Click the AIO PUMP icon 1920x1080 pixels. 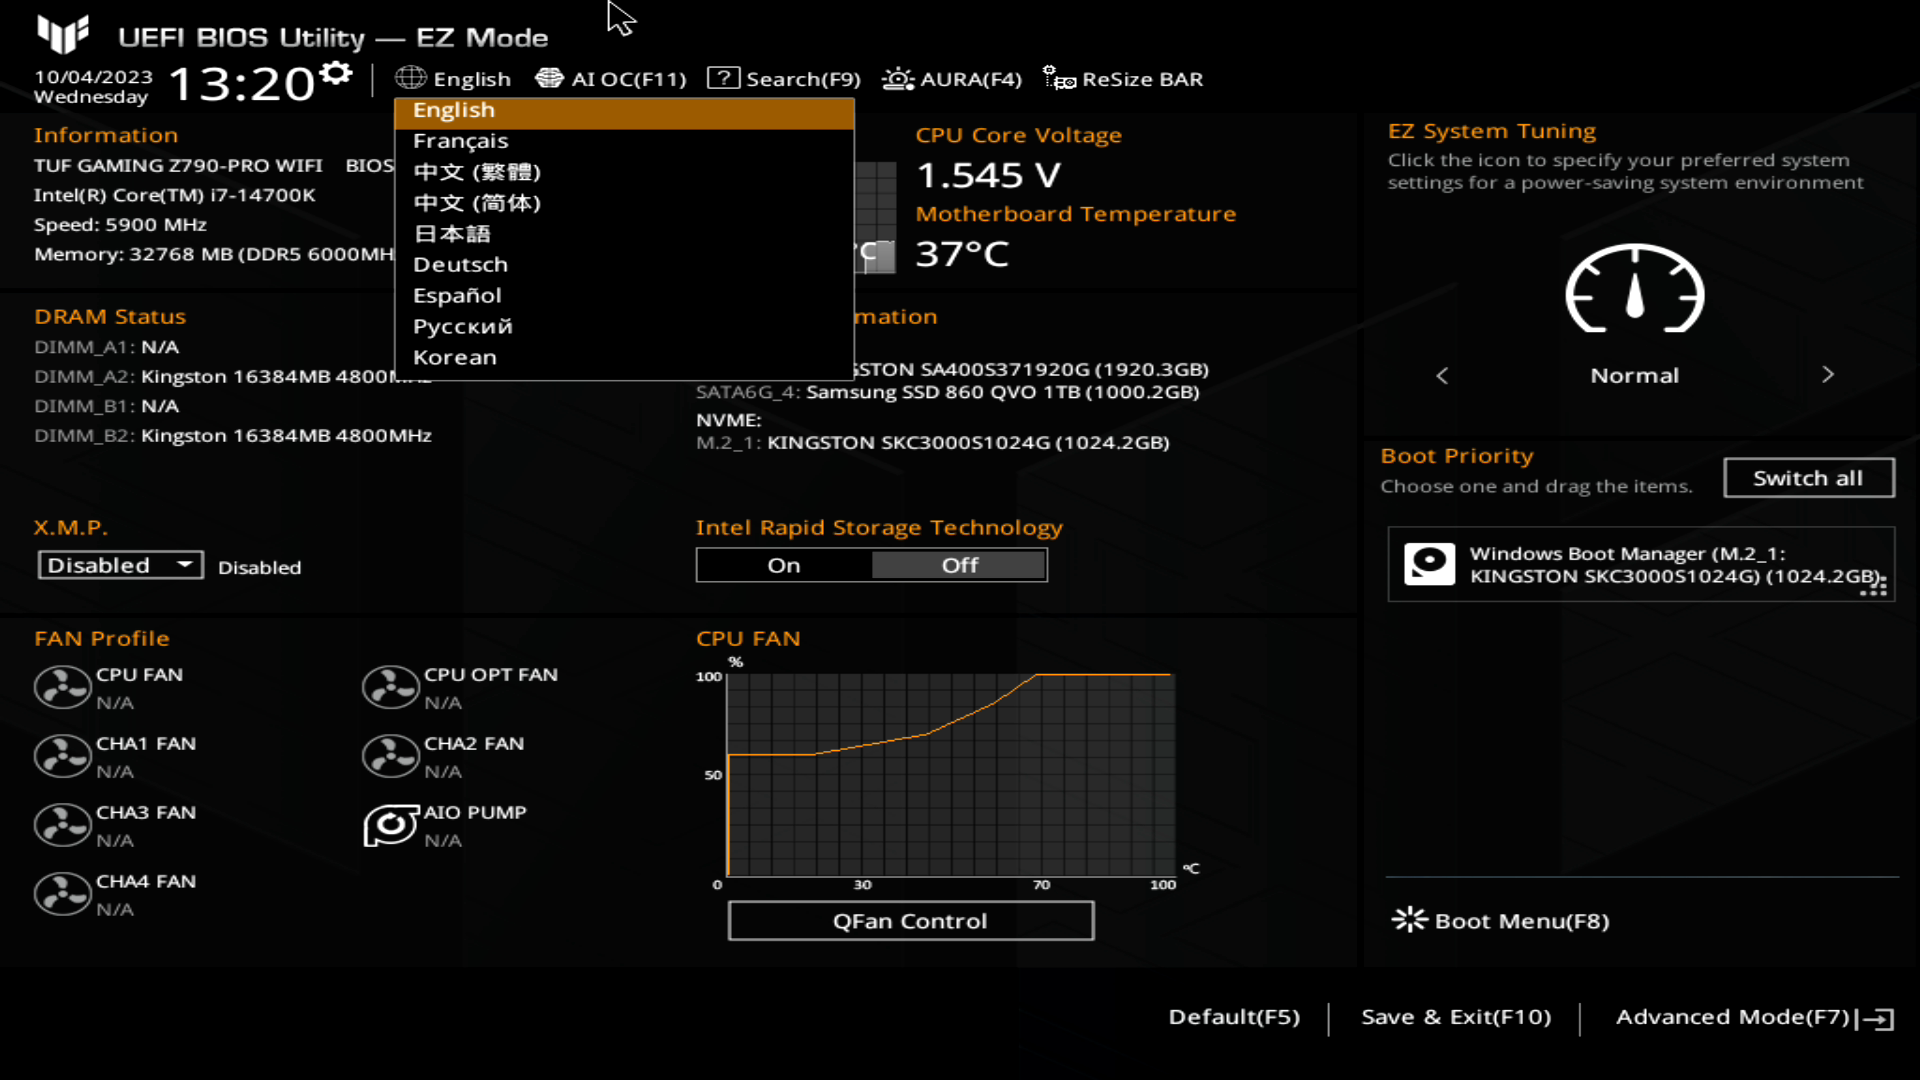(390, 826)
